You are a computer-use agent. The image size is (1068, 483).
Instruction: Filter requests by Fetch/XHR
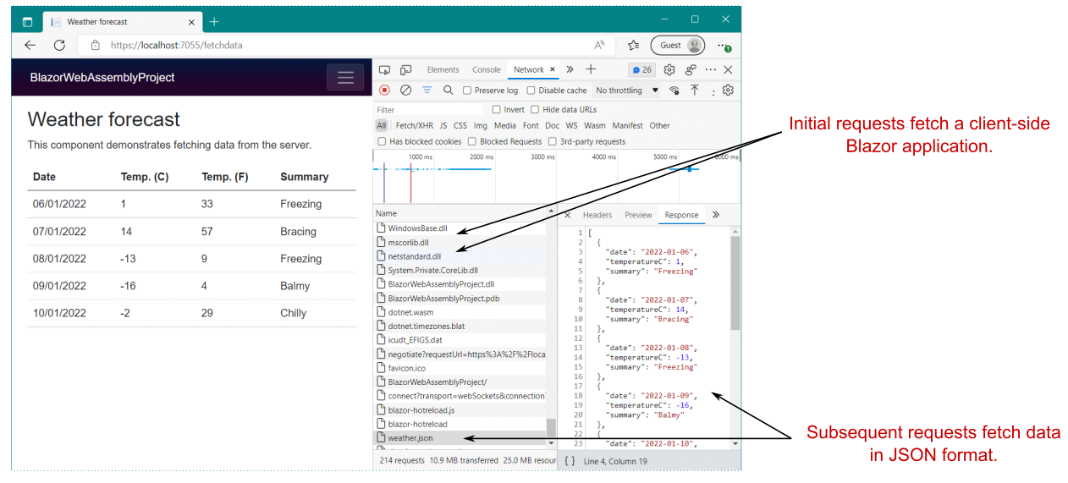point(414,125)
